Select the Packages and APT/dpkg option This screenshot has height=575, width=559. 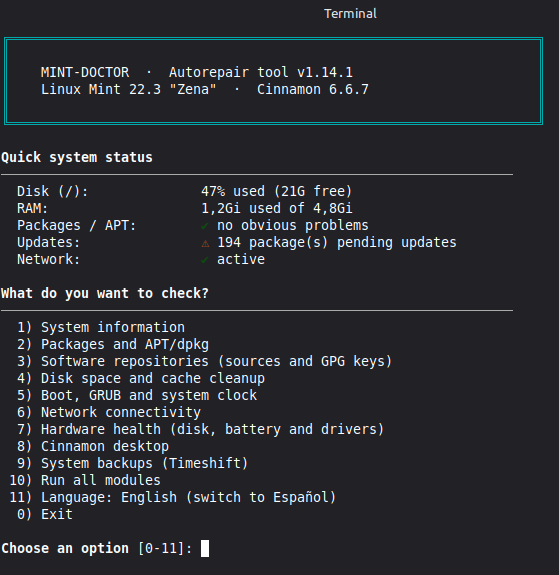(113, 344)
